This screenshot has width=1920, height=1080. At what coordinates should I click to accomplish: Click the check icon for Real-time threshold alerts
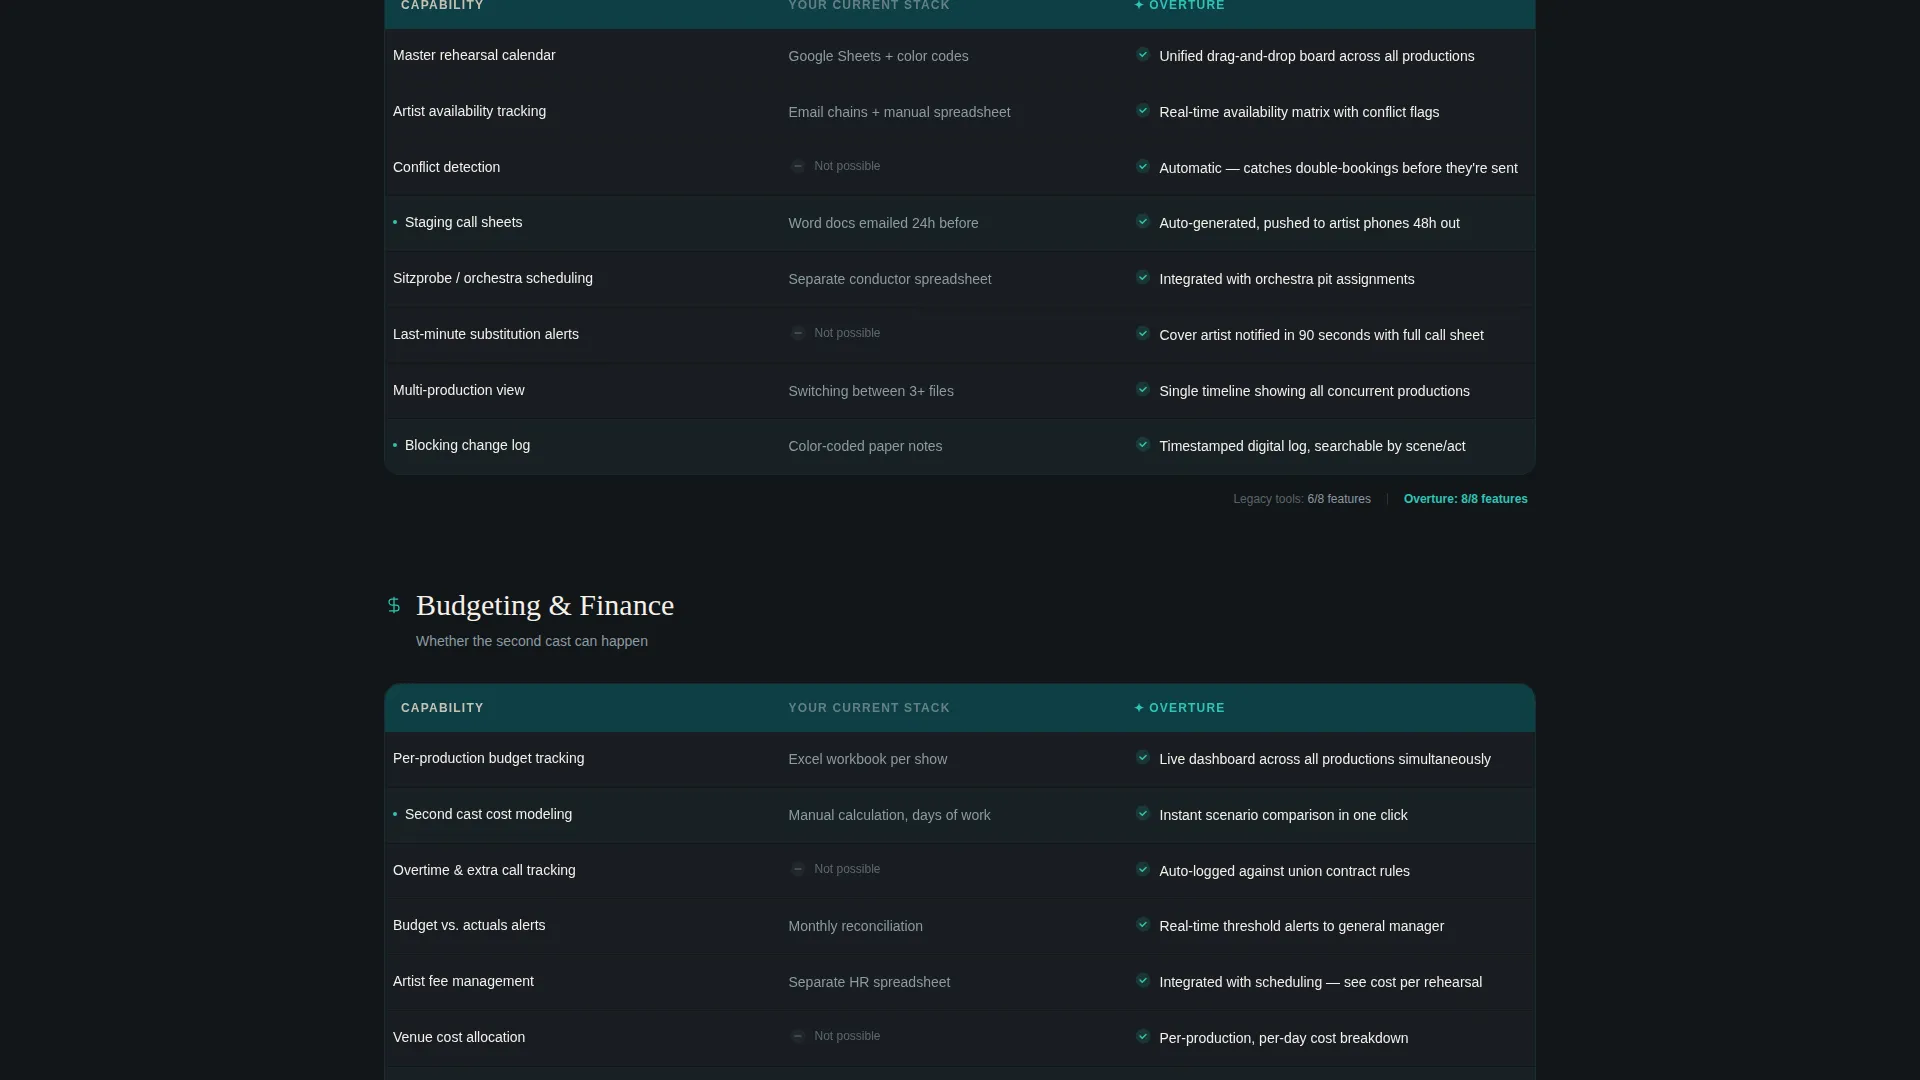coord(1142,925)
